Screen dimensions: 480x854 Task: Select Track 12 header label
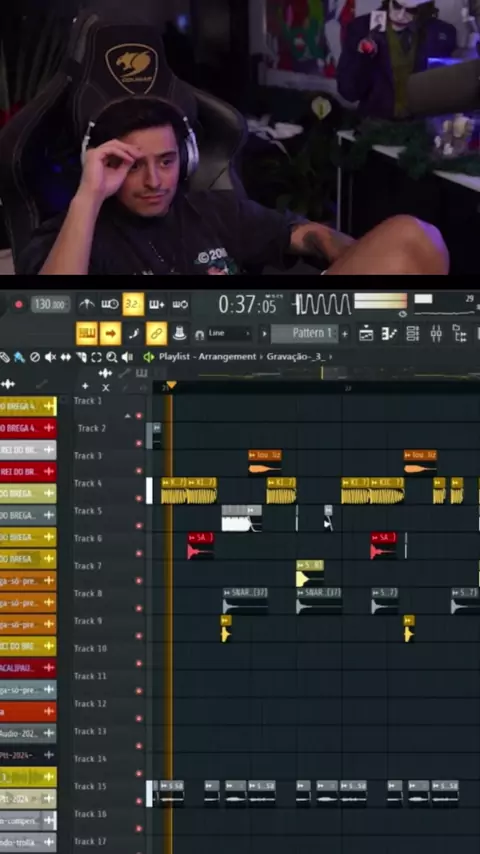(x=90, y=704)
